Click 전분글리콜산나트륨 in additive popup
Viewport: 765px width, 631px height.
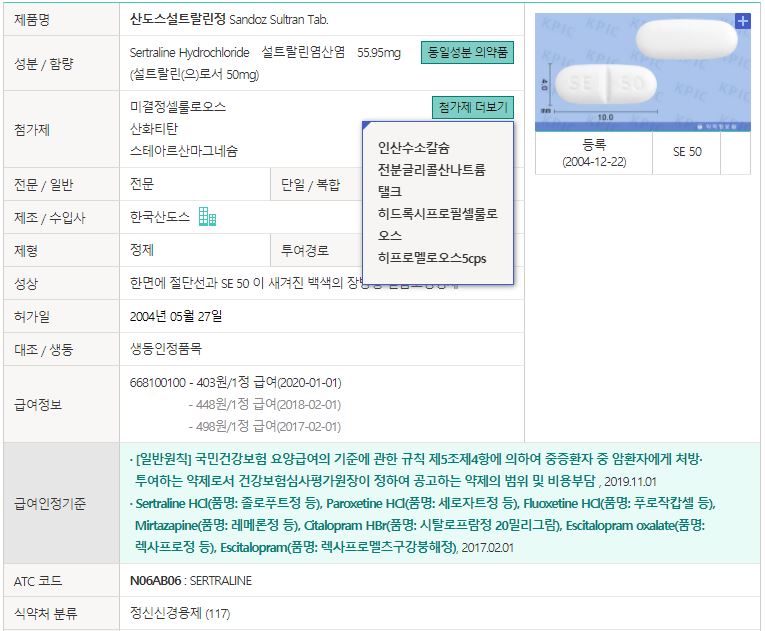point(432,169)
